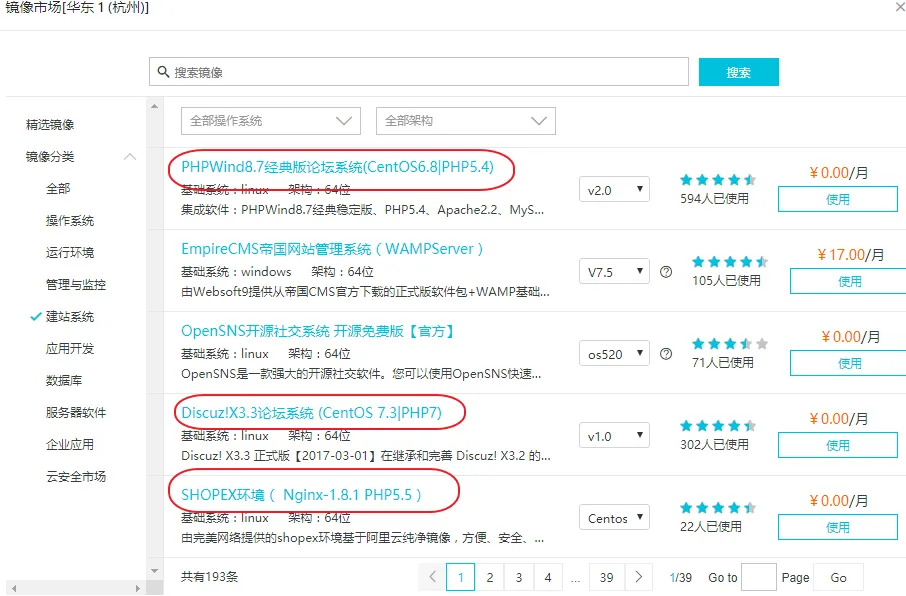
Task: Open V7.5 version dropdown for EmpireCMS
Action: pyautogui.click(x=614, y=272)
